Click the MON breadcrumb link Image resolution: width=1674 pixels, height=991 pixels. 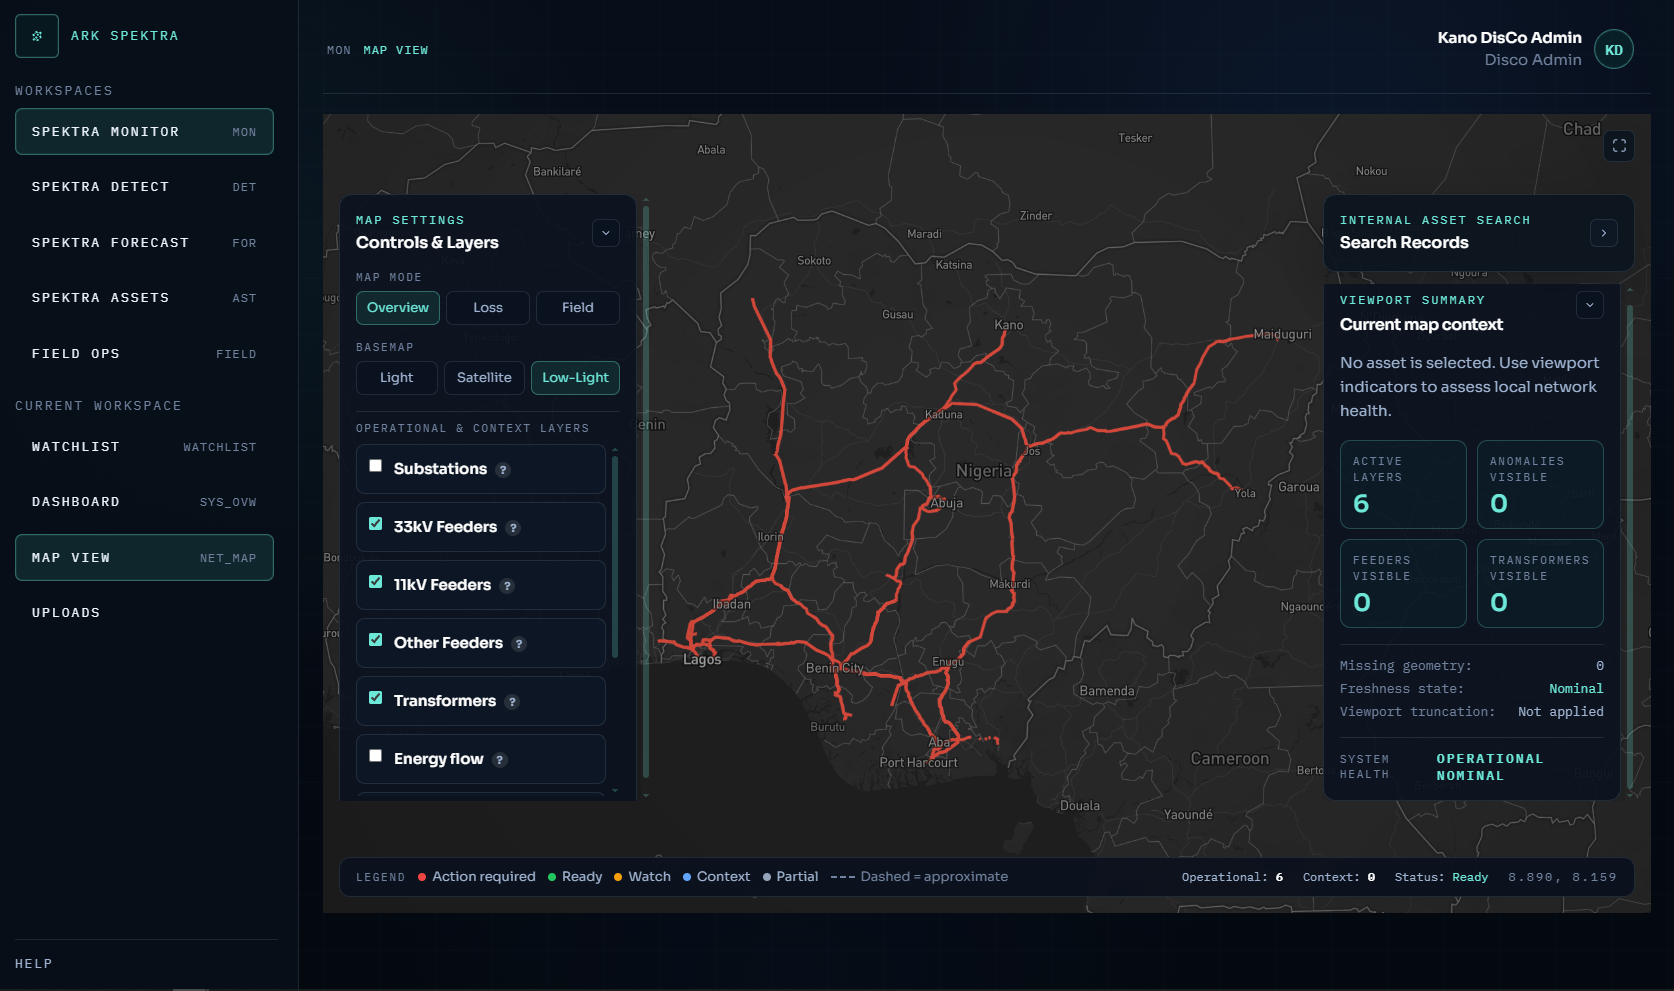pyautogui.click(x=339, y=50)
